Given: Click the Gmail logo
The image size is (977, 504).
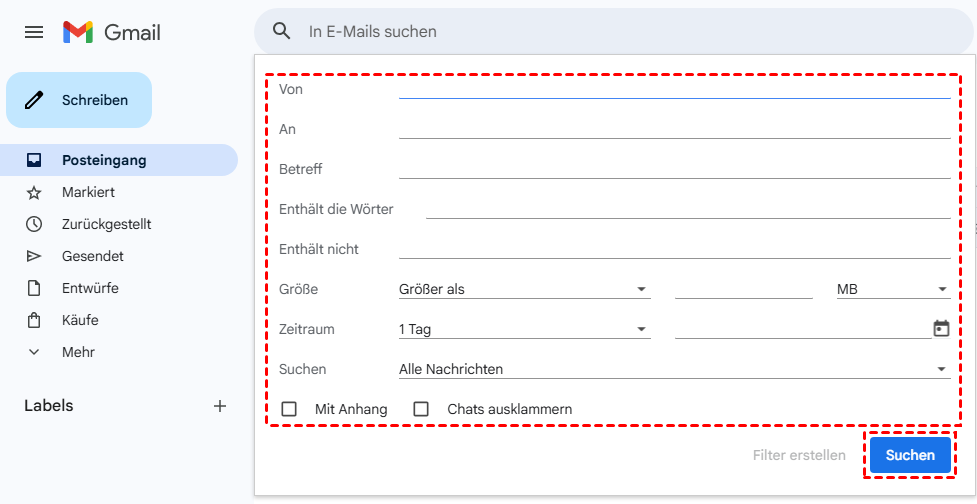Looking at the screenshot, I should coord(112,32).
